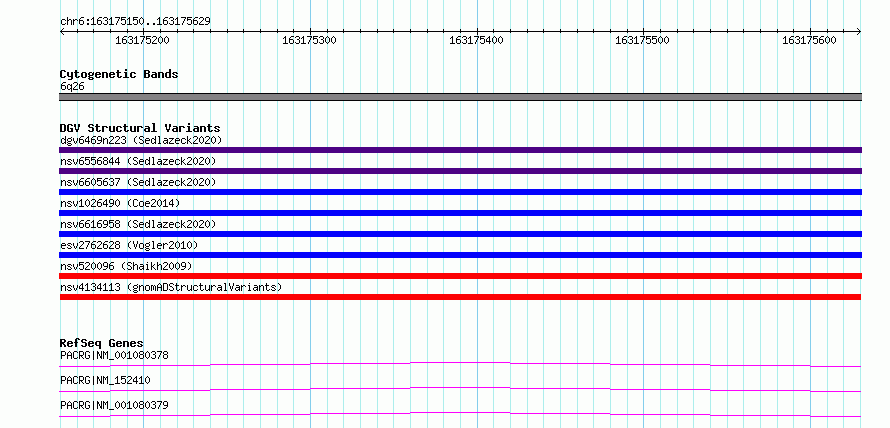Click the purple bar for nsv6556844
Viewport: 890px width, 428px height.
460,171
